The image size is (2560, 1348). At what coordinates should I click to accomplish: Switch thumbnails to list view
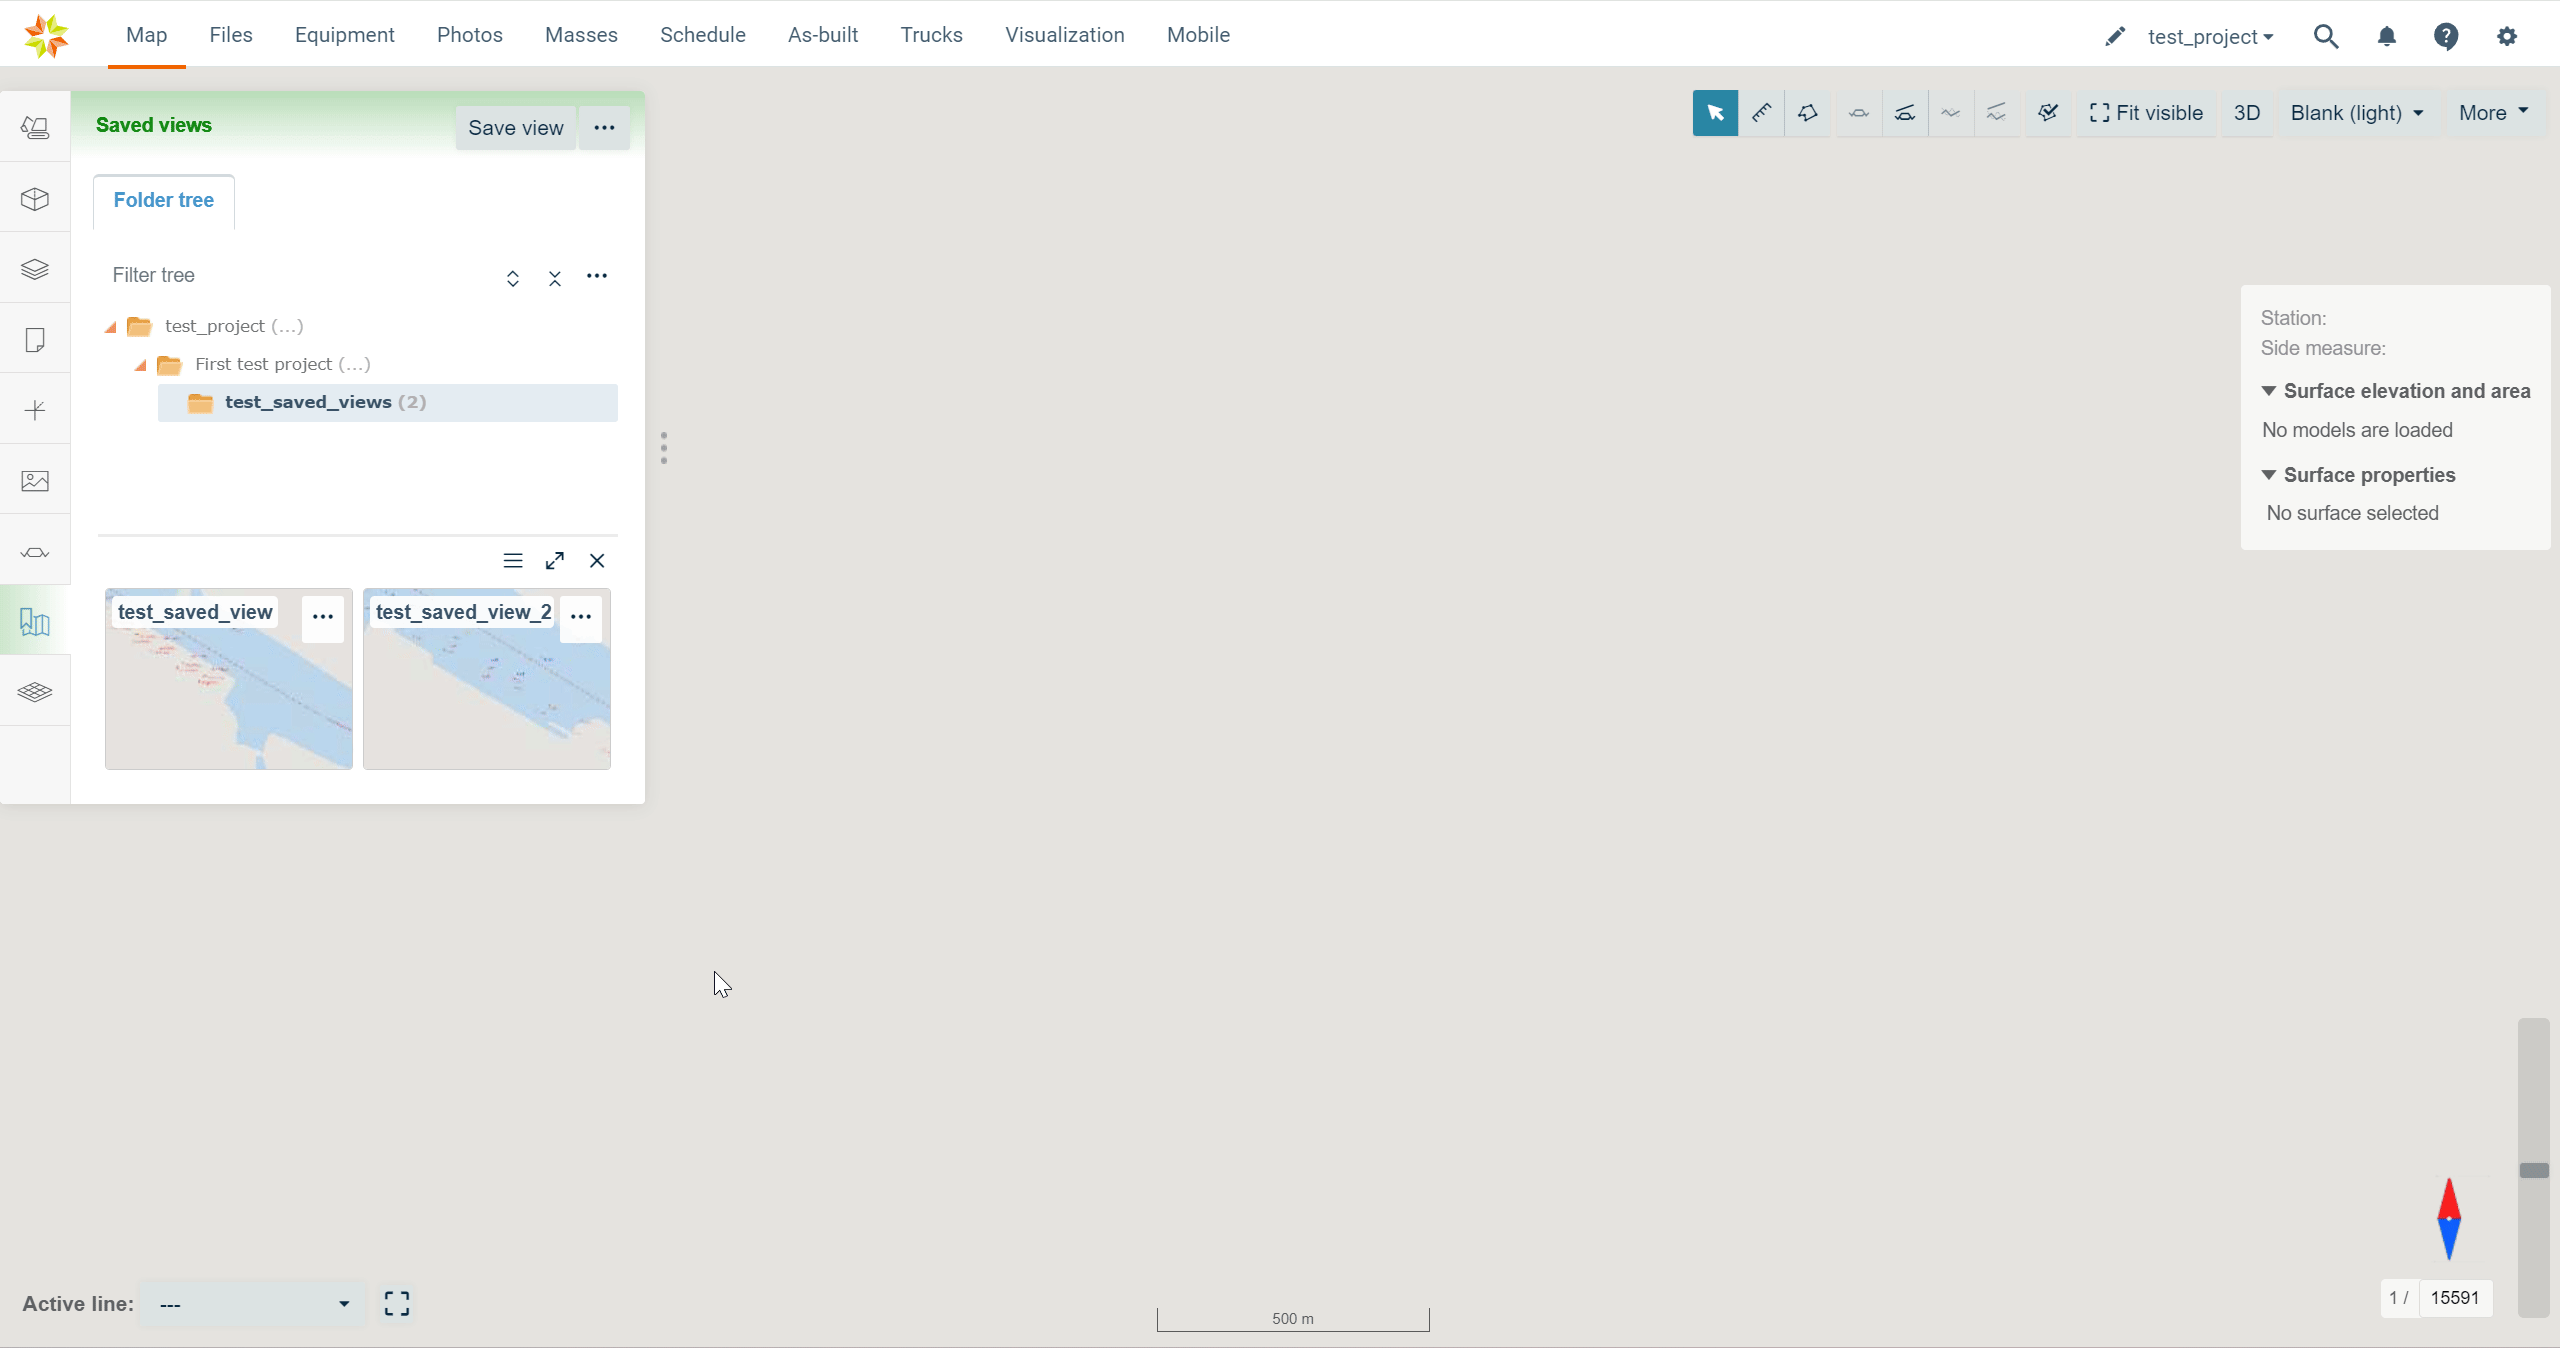(513, 561)
